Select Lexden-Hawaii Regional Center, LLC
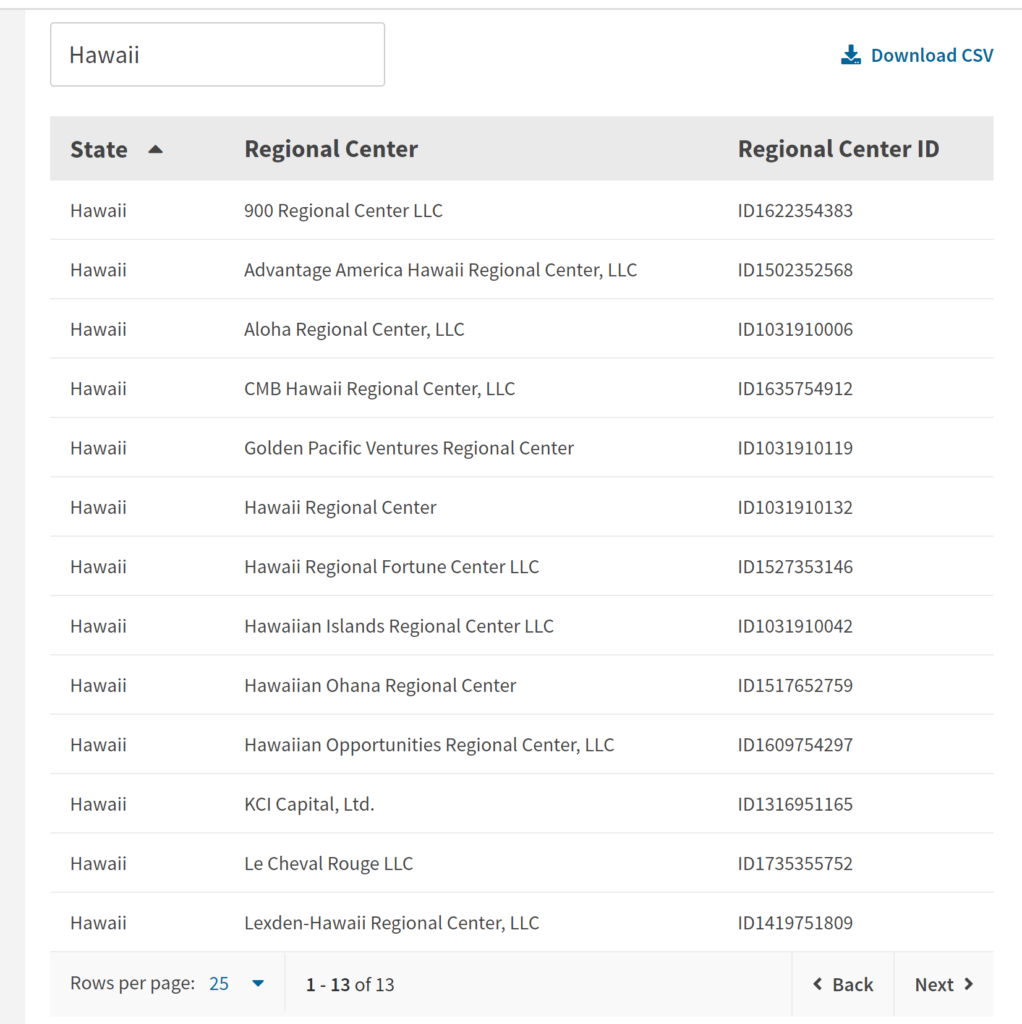Screen dimensions: 1022x1024 pos(392,923)
